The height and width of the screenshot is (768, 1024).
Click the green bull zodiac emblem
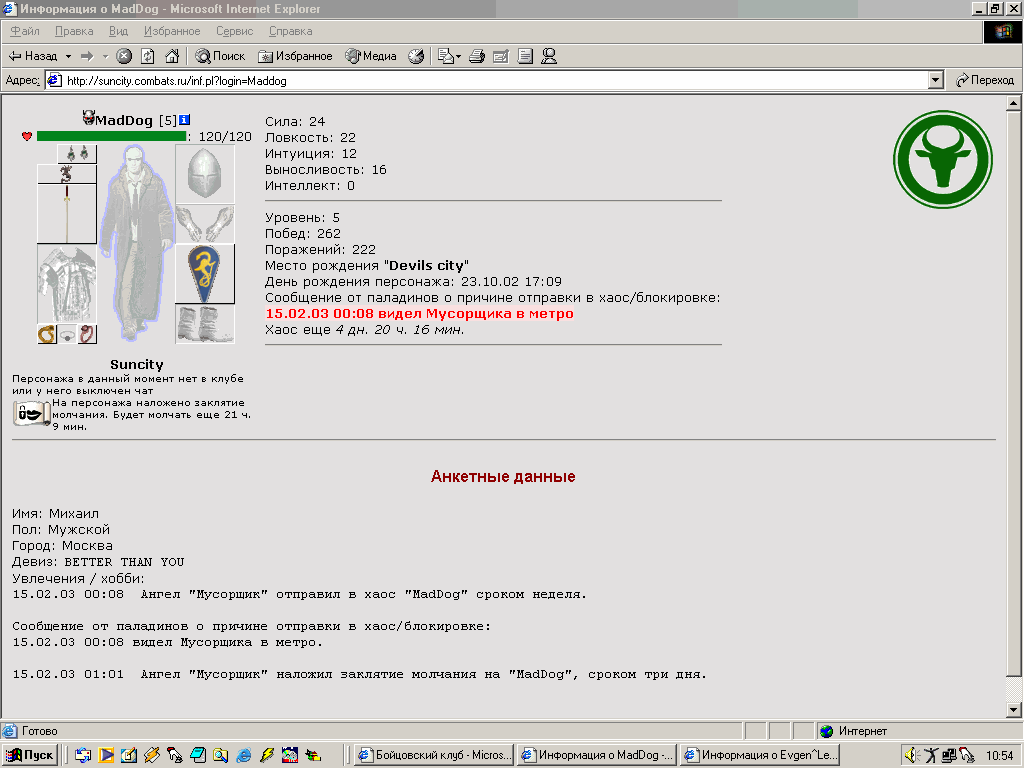pyautogui.click(x=942, y=159)
